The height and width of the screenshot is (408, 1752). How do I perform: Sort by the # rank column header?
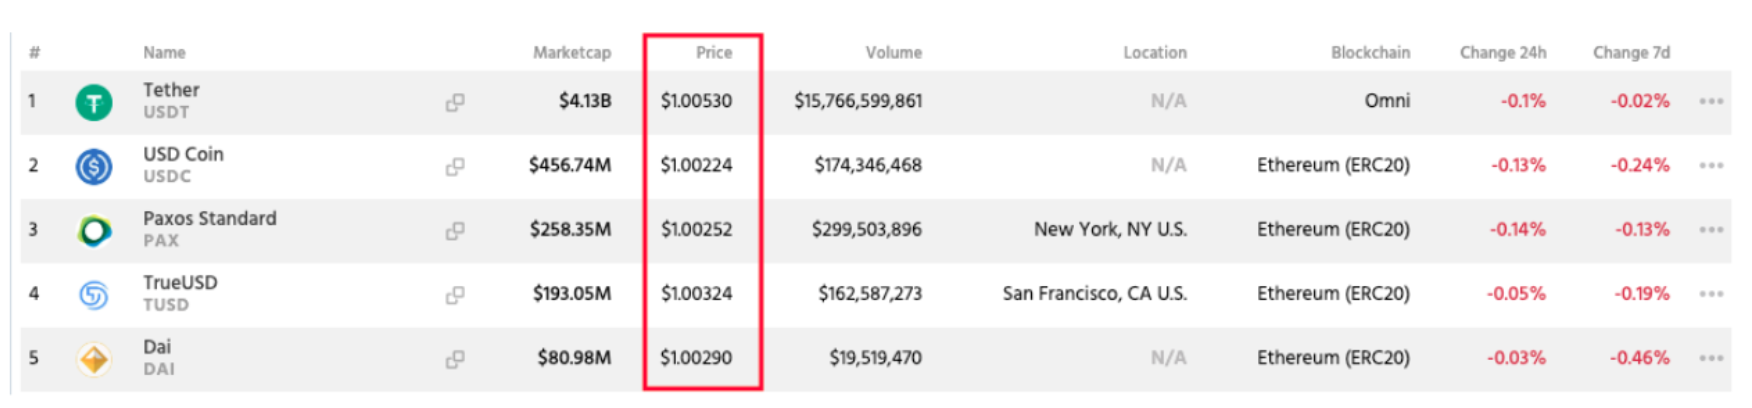[34, 53]
